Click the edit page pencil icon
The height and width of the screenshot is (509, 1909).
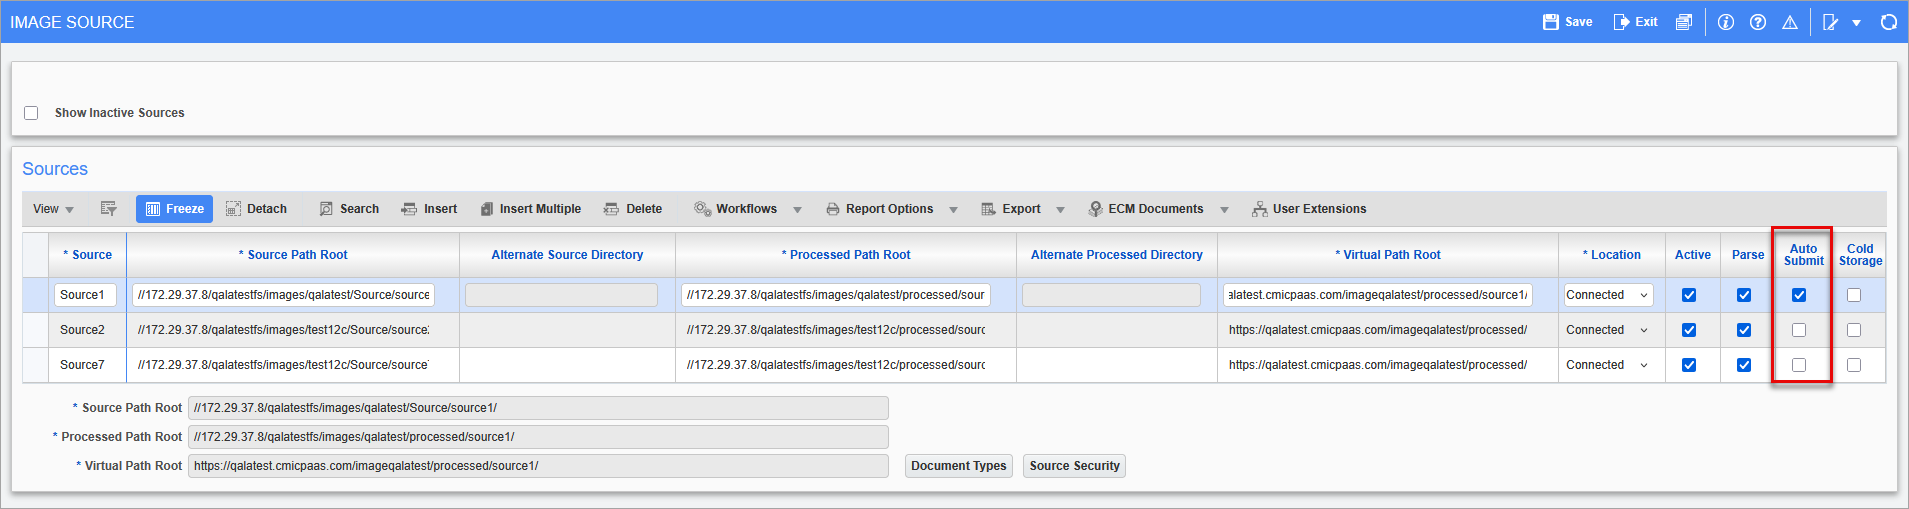point(1831,22)
